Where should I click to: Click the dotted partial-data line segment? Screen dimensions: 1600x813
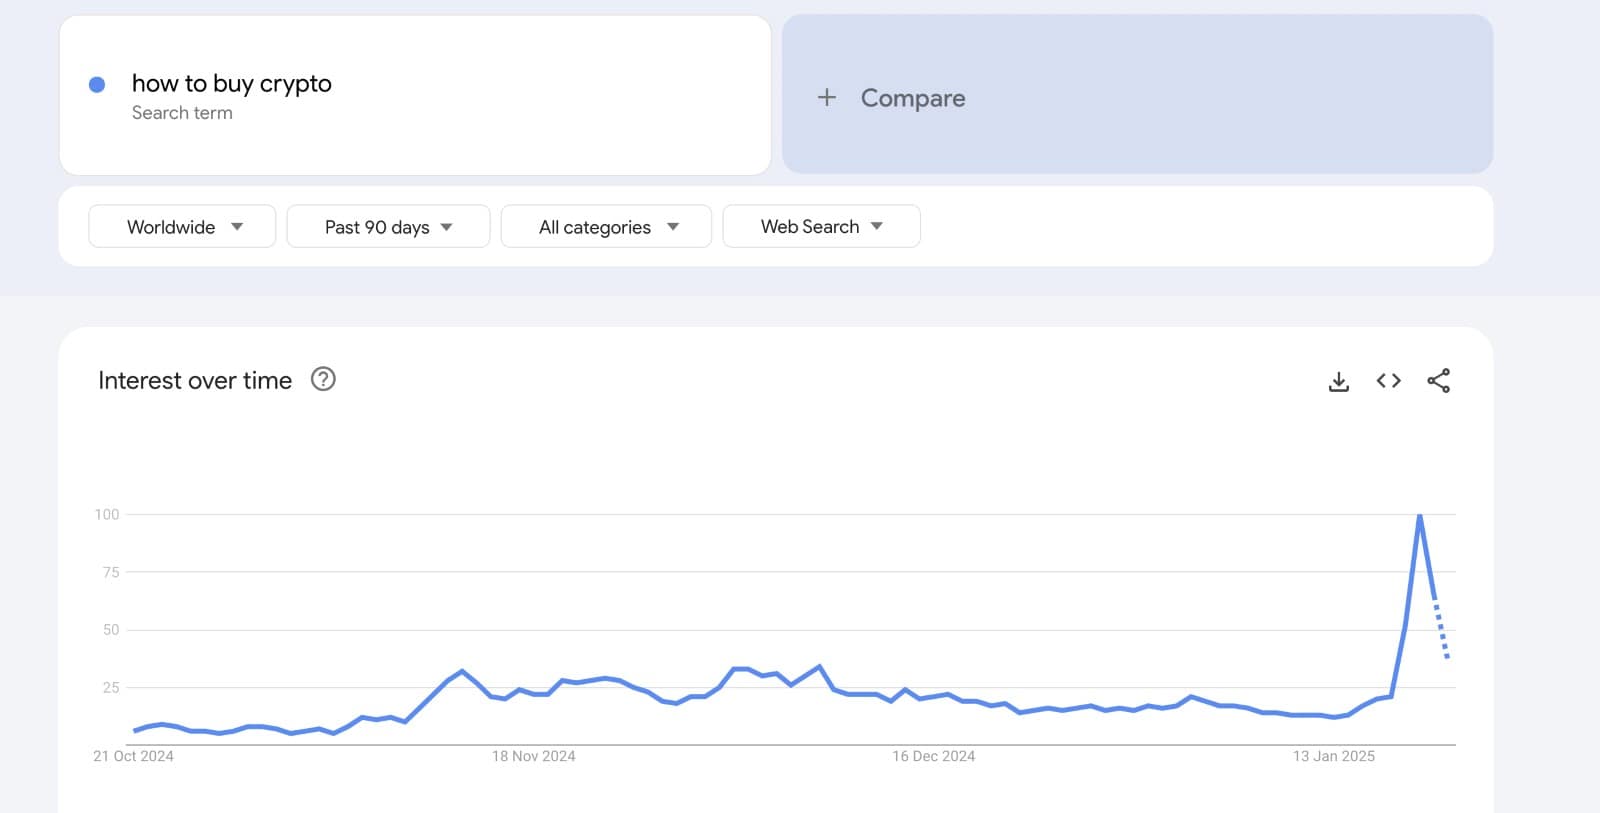click(1441, 628)
